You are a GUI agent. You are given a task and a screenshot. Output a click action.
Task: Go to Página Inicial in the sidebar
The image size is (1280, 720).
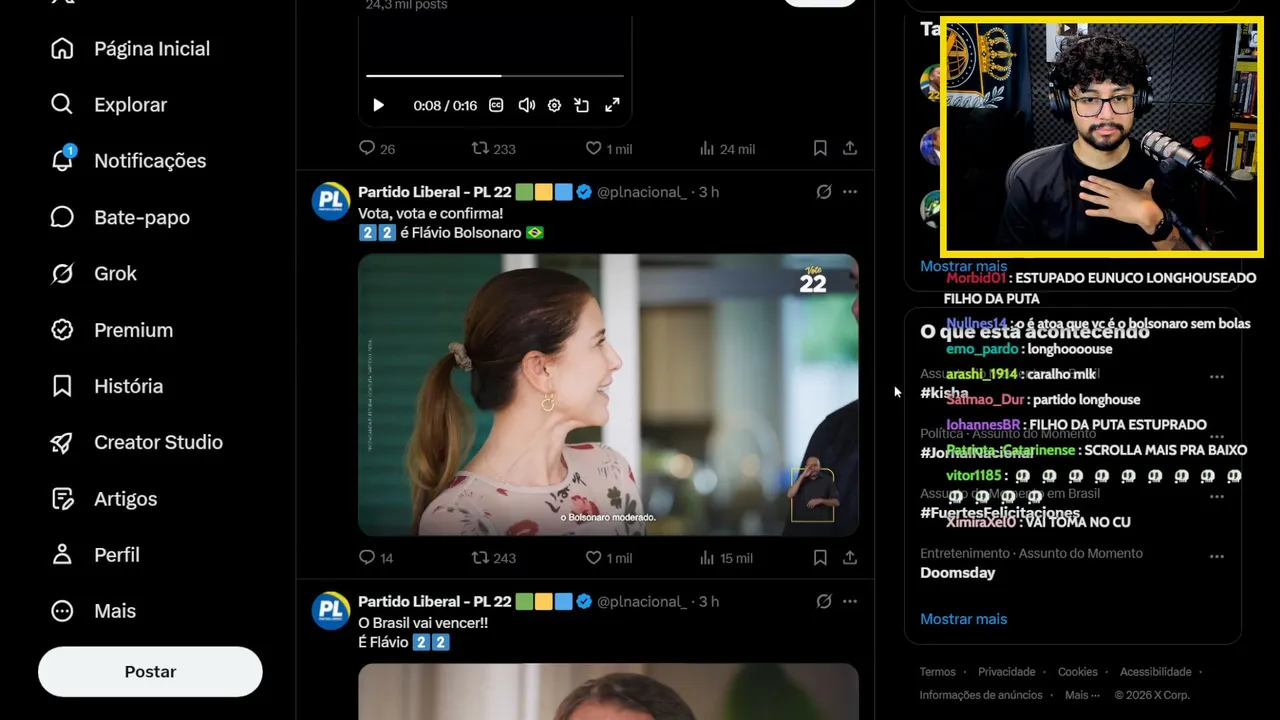coord(130,48)
